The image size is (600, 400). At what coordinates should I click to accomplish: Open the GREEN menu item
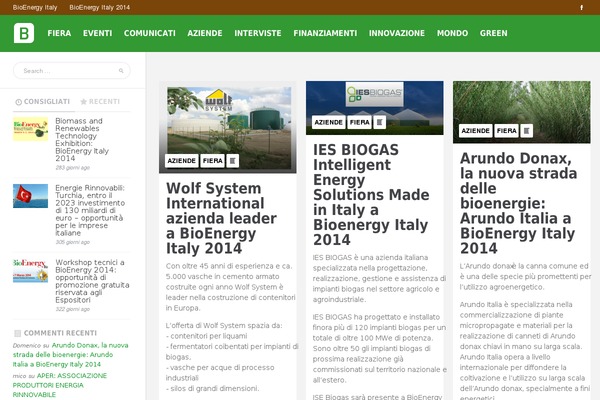(494, 33)
